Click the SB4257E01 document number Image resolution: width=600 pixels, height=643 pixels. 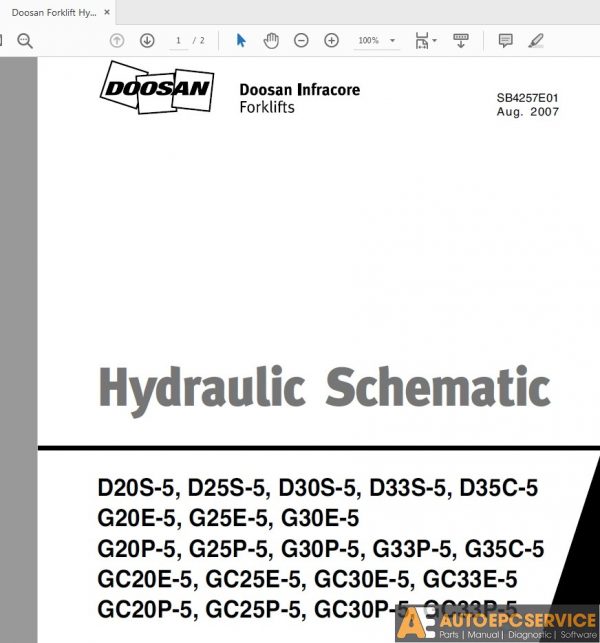coord(527,98)
